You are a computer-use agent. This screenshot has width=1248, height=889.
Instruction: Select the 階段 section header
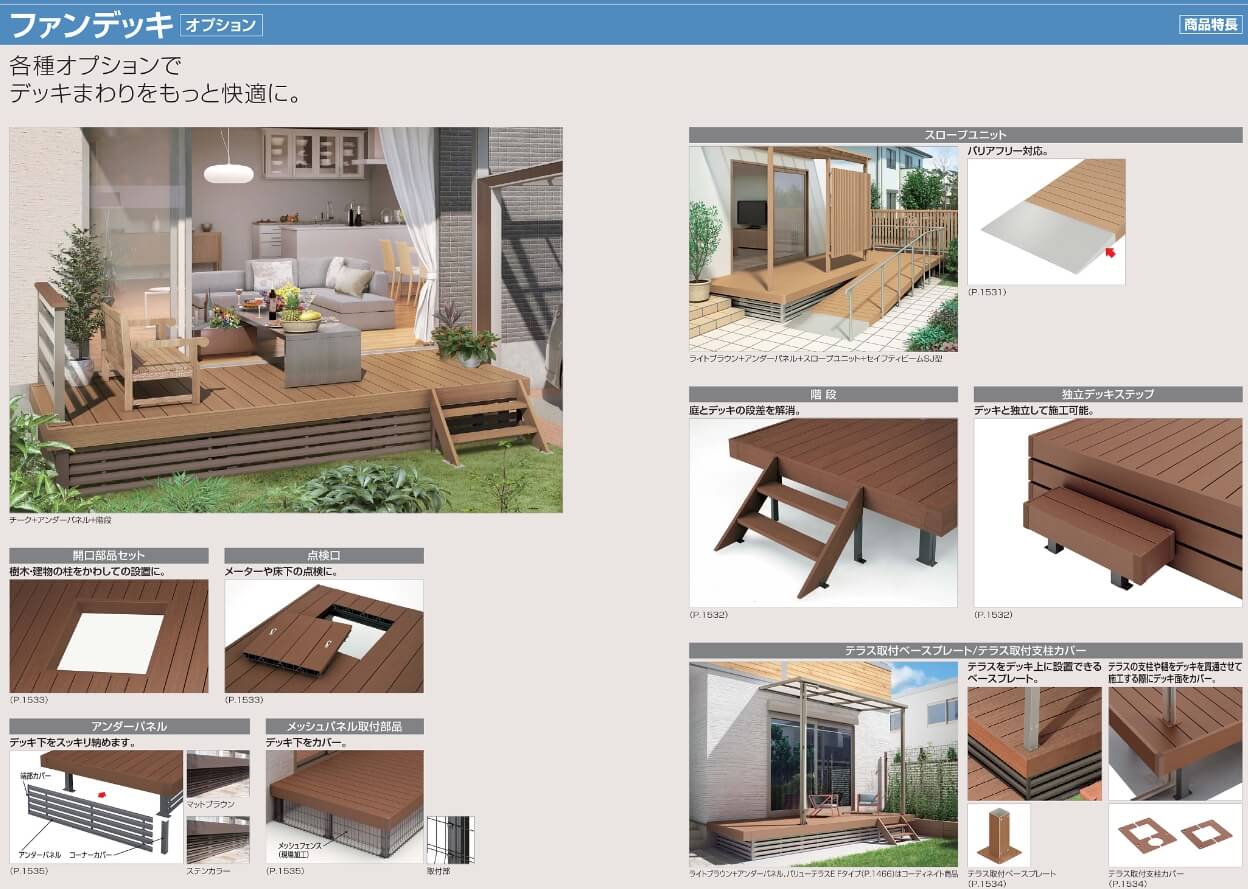point(823,395)
